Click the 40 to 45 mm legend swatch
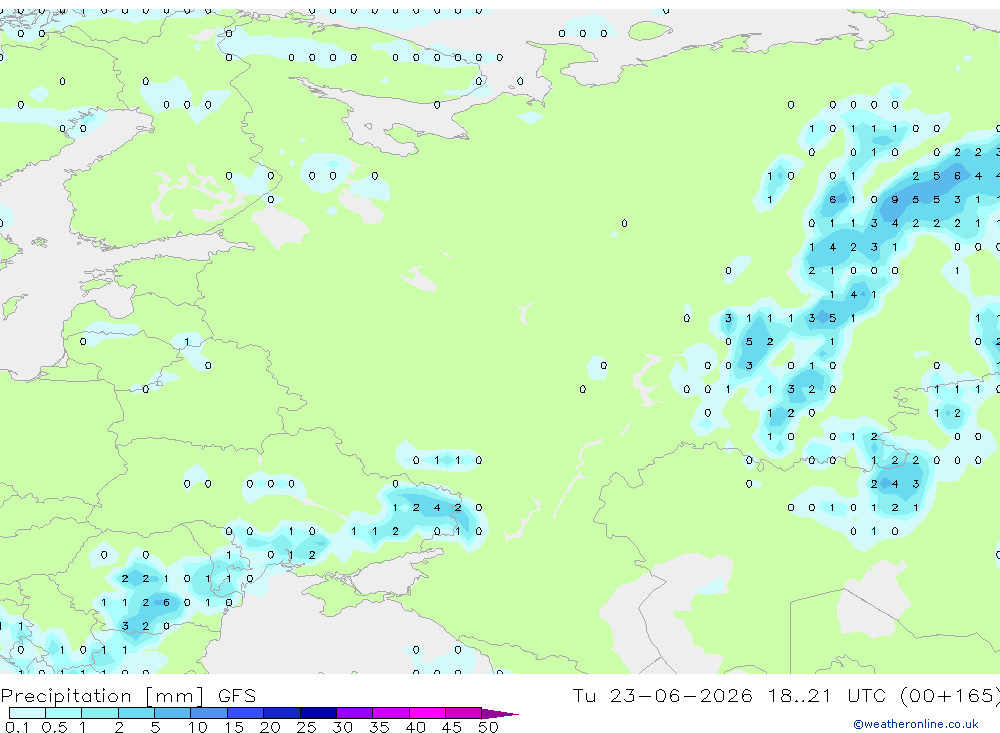Screen dimensions: 1000x733 (x=427, y=713)
